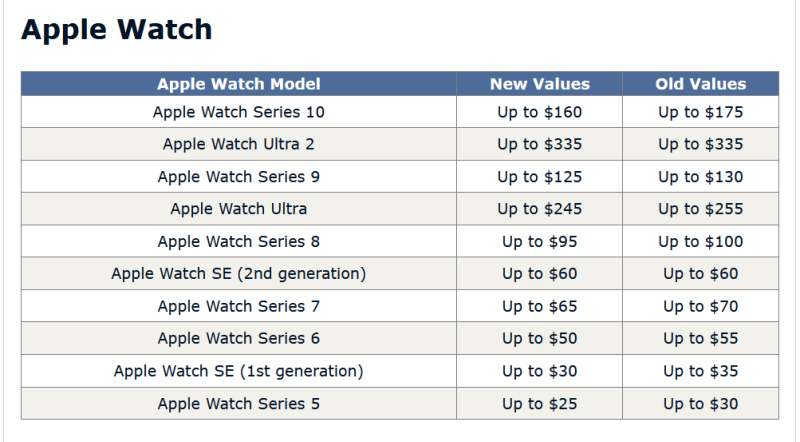Click the Apple Watch Series 9 cell
800x442 pixels.
(x=238, y=177)
